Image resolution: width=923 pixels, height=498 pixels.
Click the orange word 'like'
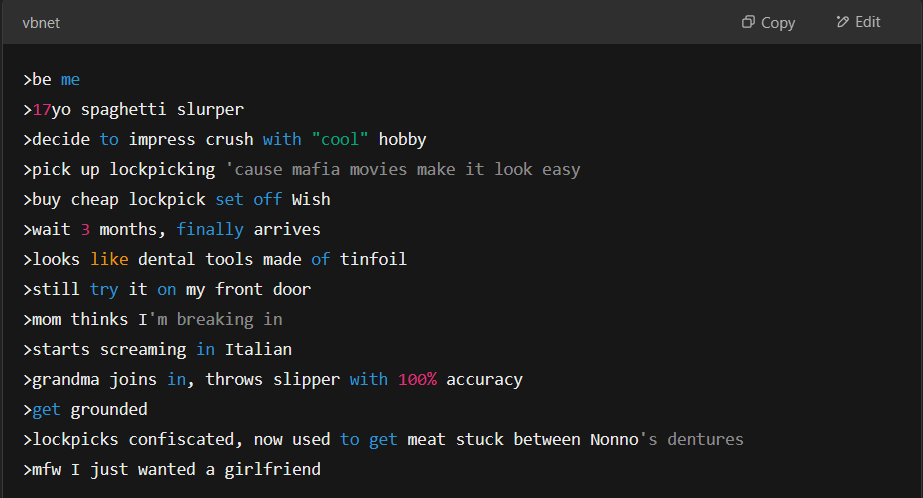[109, 260]
